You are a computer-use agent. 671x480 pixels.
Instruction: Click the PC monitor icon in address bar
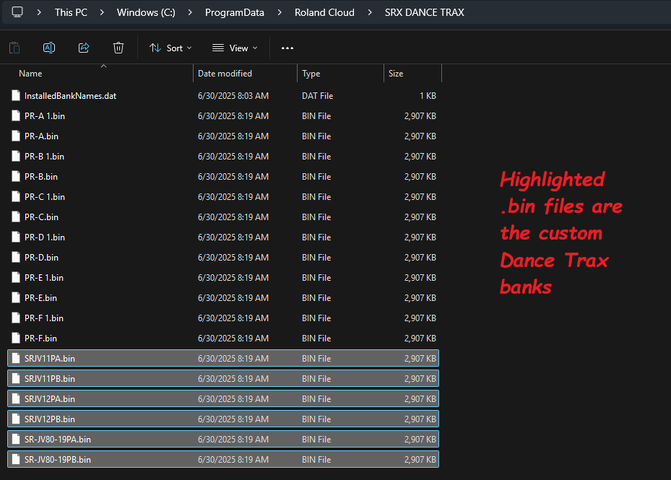click(x=17, y=12)
